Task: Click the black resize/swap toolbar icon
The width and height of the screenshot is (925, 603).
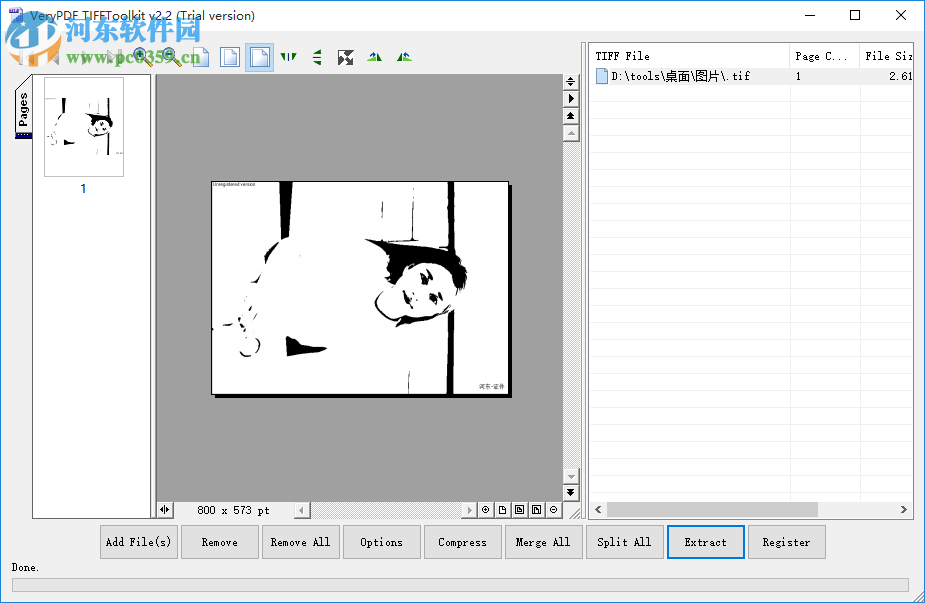Action: [x=346, y=57]
